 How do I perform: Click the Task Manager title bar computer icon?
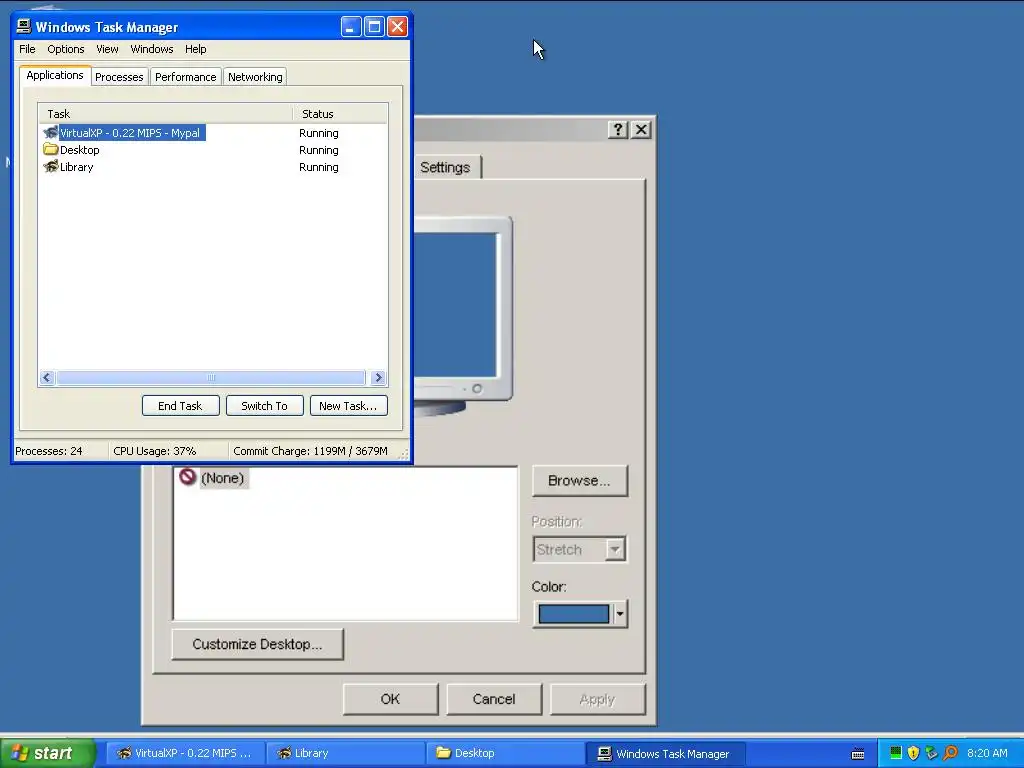24,27
